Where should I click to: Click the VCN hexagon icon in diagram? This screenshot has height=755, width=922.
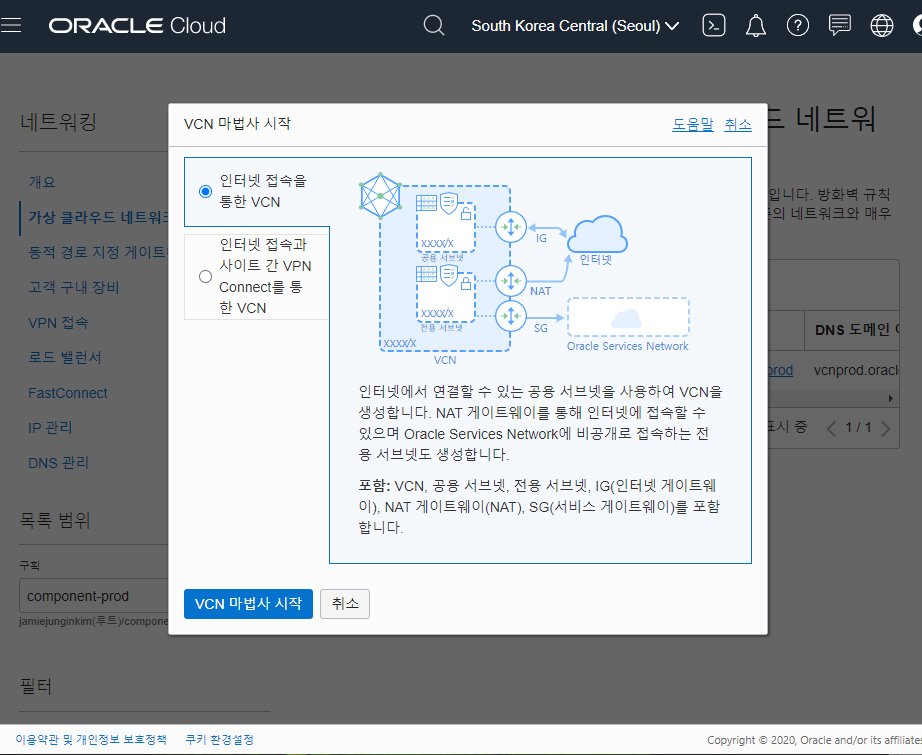380,196
